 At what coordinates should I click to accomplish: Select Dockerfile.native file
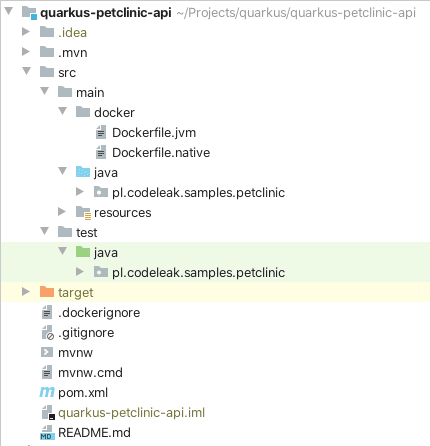click(161, 153)
